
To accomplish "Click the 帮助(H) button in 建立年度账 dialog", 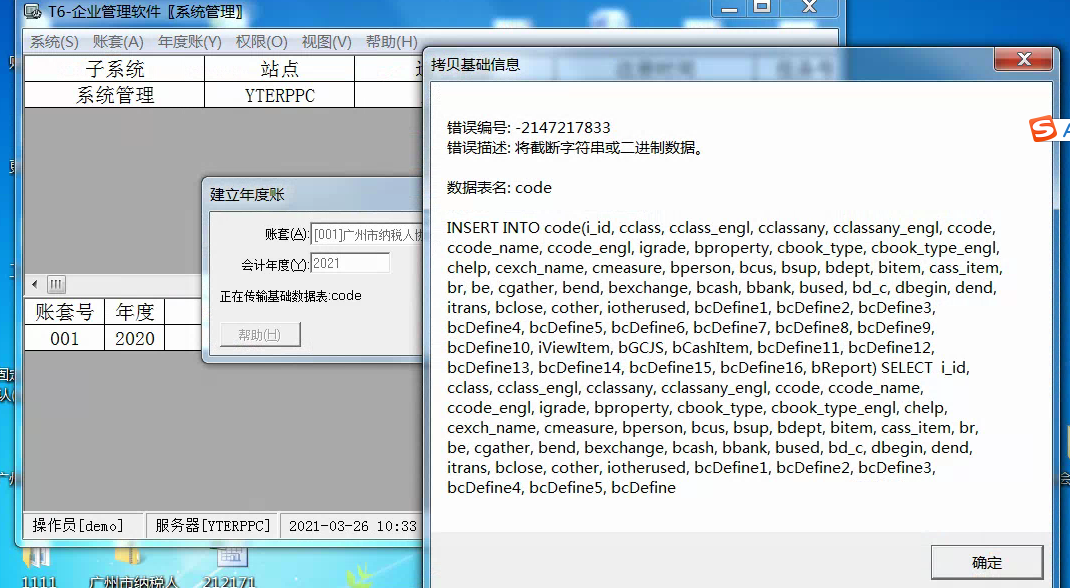I will point(259,334).
